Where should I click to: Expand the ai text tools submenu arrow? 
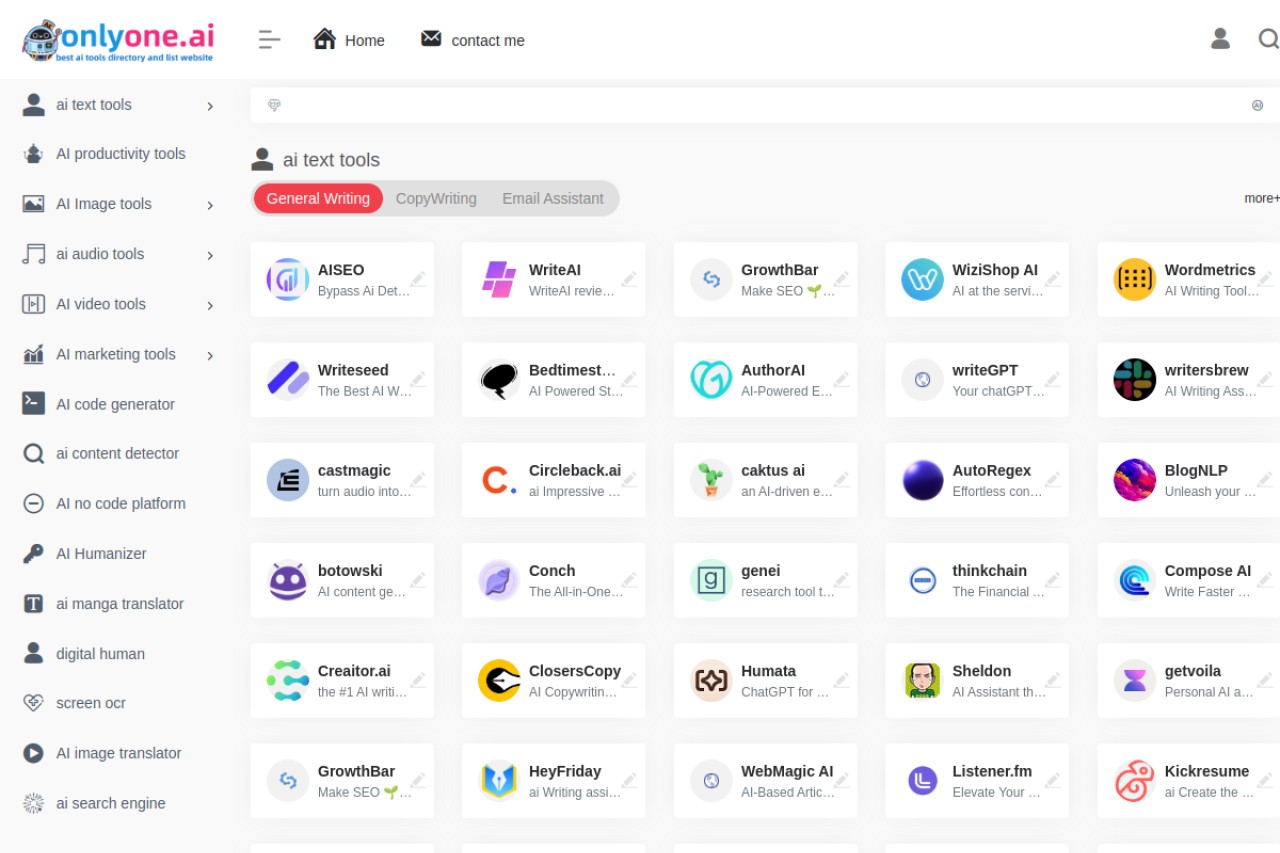[x=210, y=106]
